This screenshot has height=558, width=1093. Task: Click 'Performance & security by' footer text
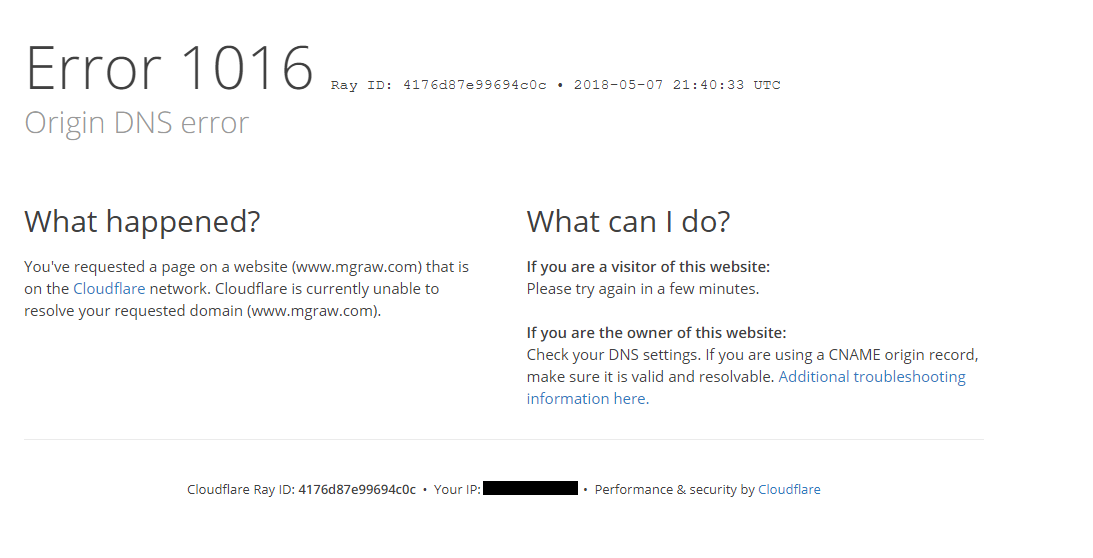point(675,490)
